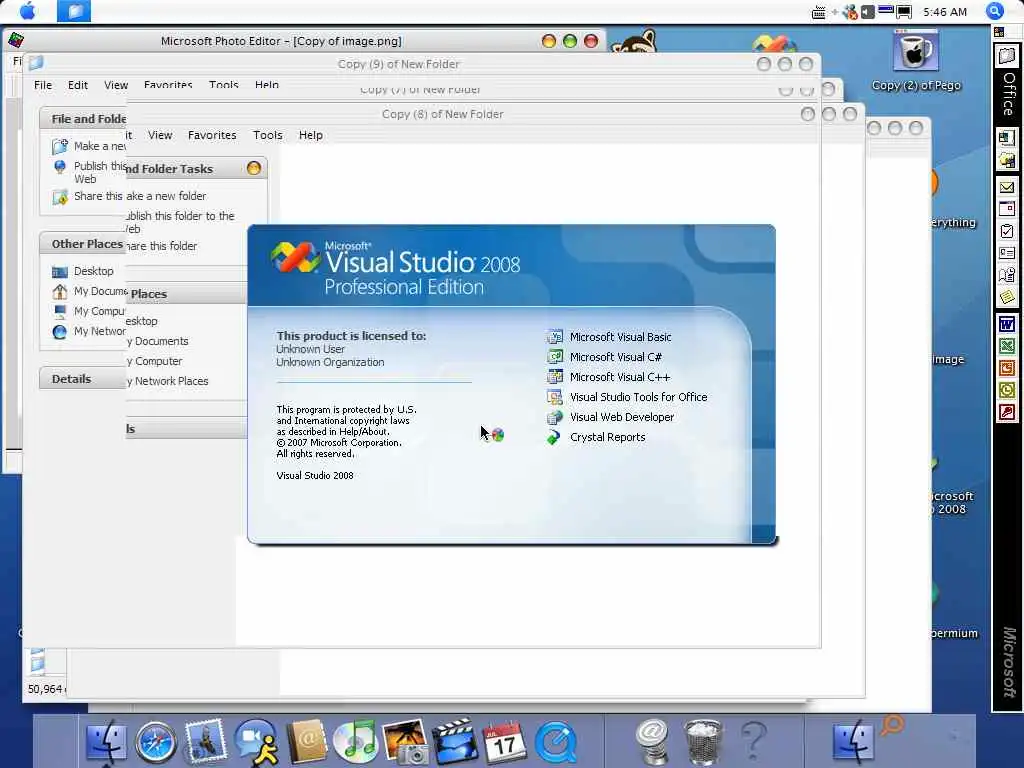Open Copy (2) of Pego desktop icon
Image resolution: width=1024 pixels, height=768 pixels.
tap(916, 61)
